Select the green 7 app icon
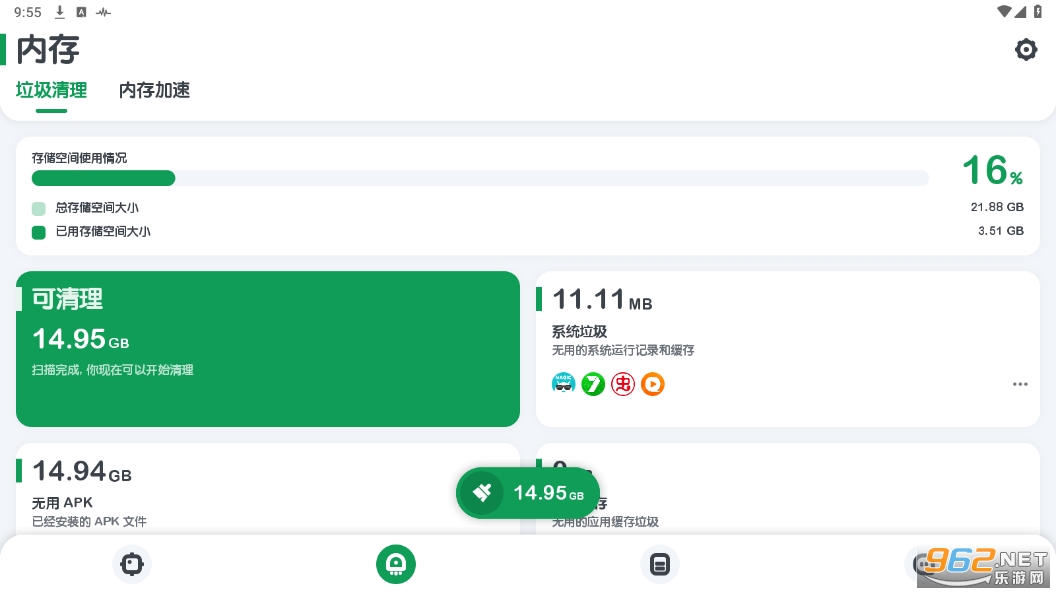This screenshot has width=1056, height=594. [x=593, y=383]
